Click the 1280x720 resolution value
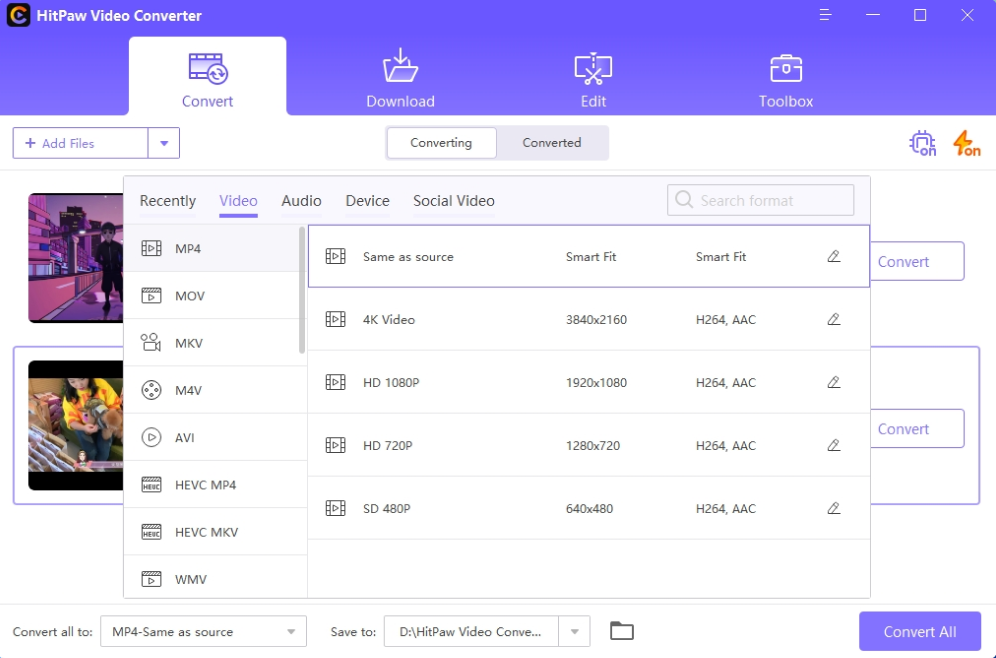The image size is (996, 658). [593, 445]
